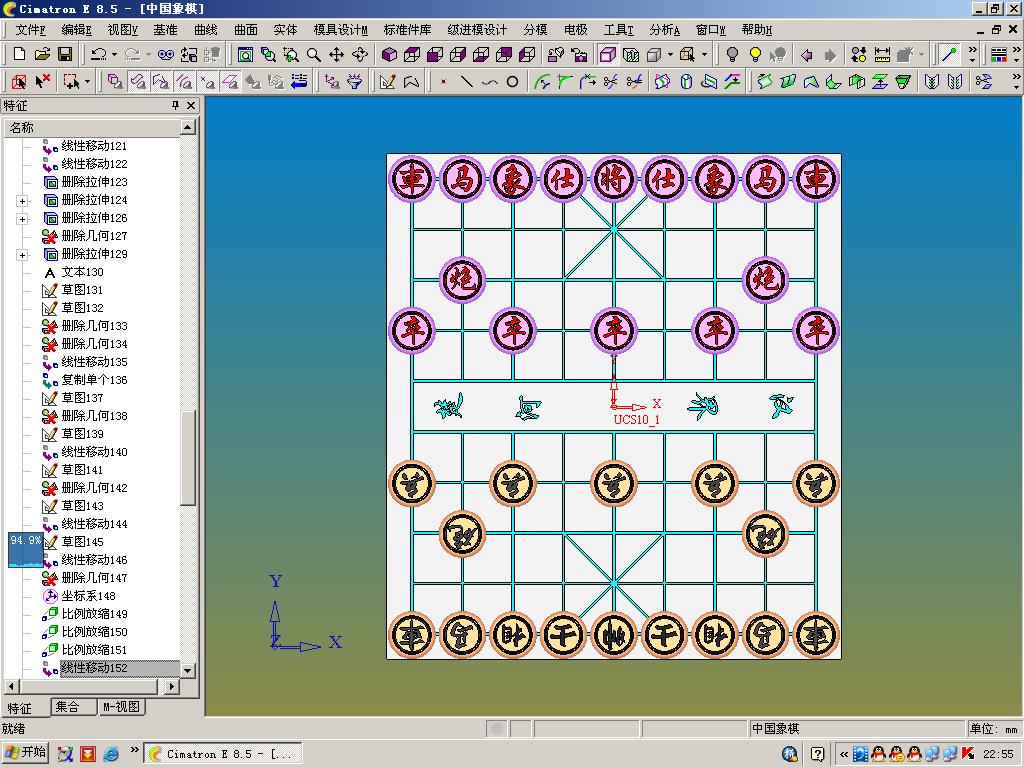Start the sketcher pencil tool

387,82
